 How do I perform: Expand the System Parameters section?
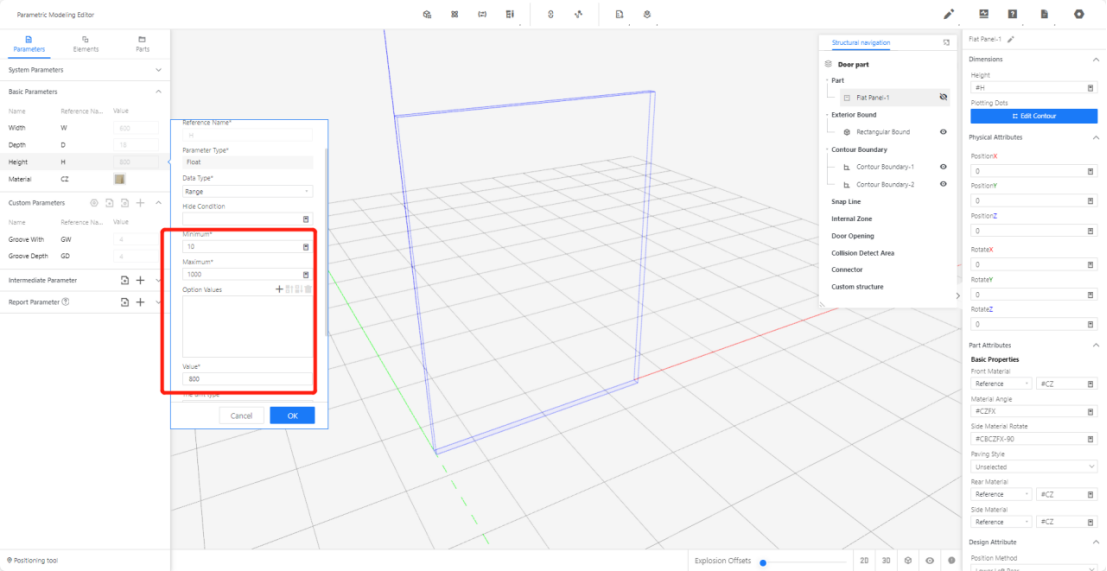pyautogui.click(x=158, y=70)
